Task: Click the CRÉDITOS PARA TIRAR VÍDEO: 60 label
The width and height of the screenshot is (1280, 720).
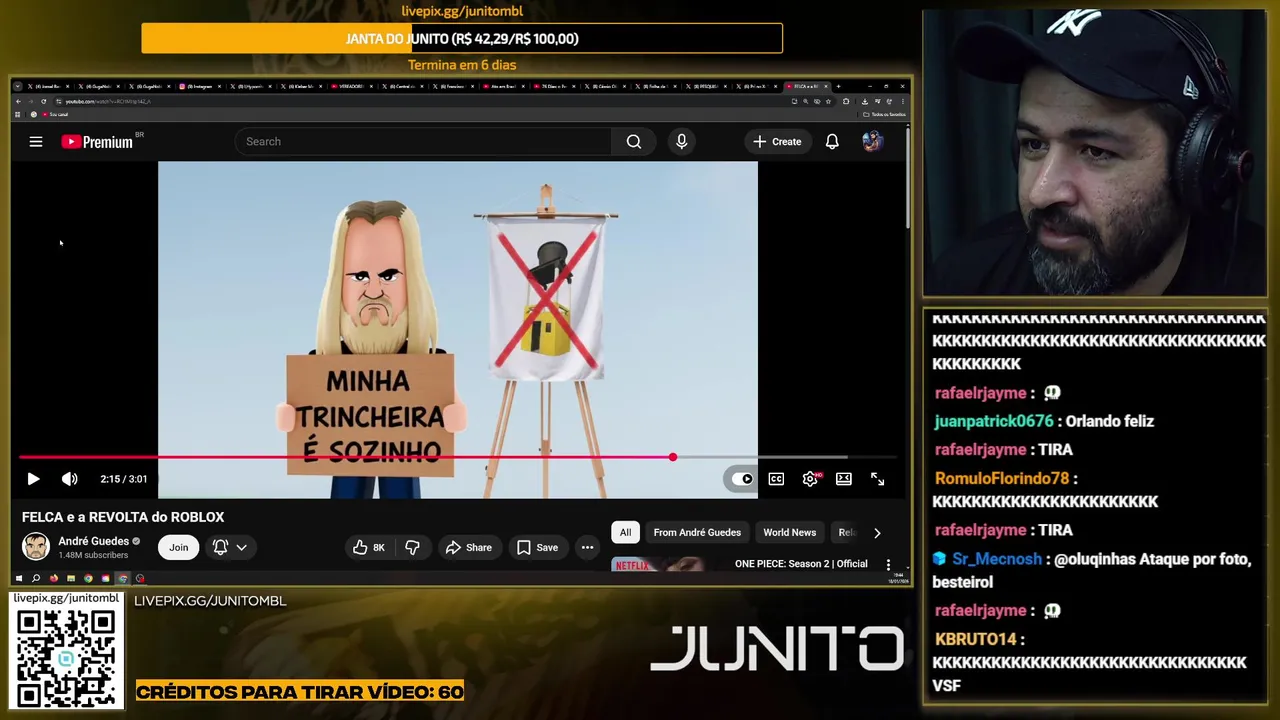Action: 300,692
